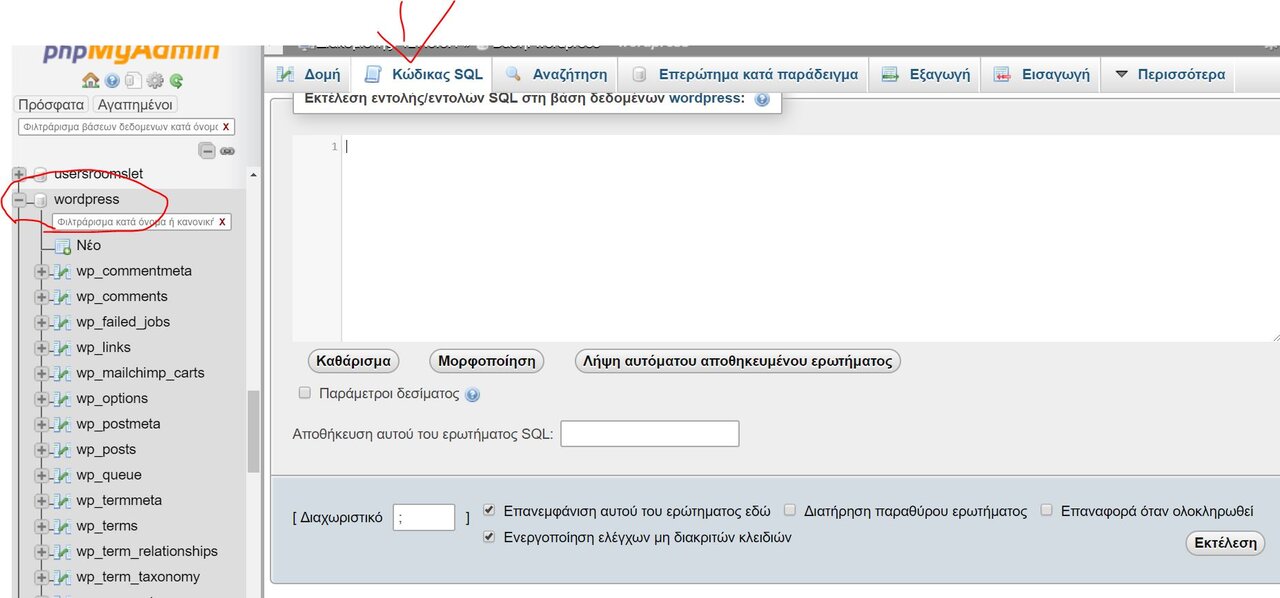Check Διατήρηση παραθύρου ερωτήματος option
Screen dimensions: 1280x598
pos(790,510)
